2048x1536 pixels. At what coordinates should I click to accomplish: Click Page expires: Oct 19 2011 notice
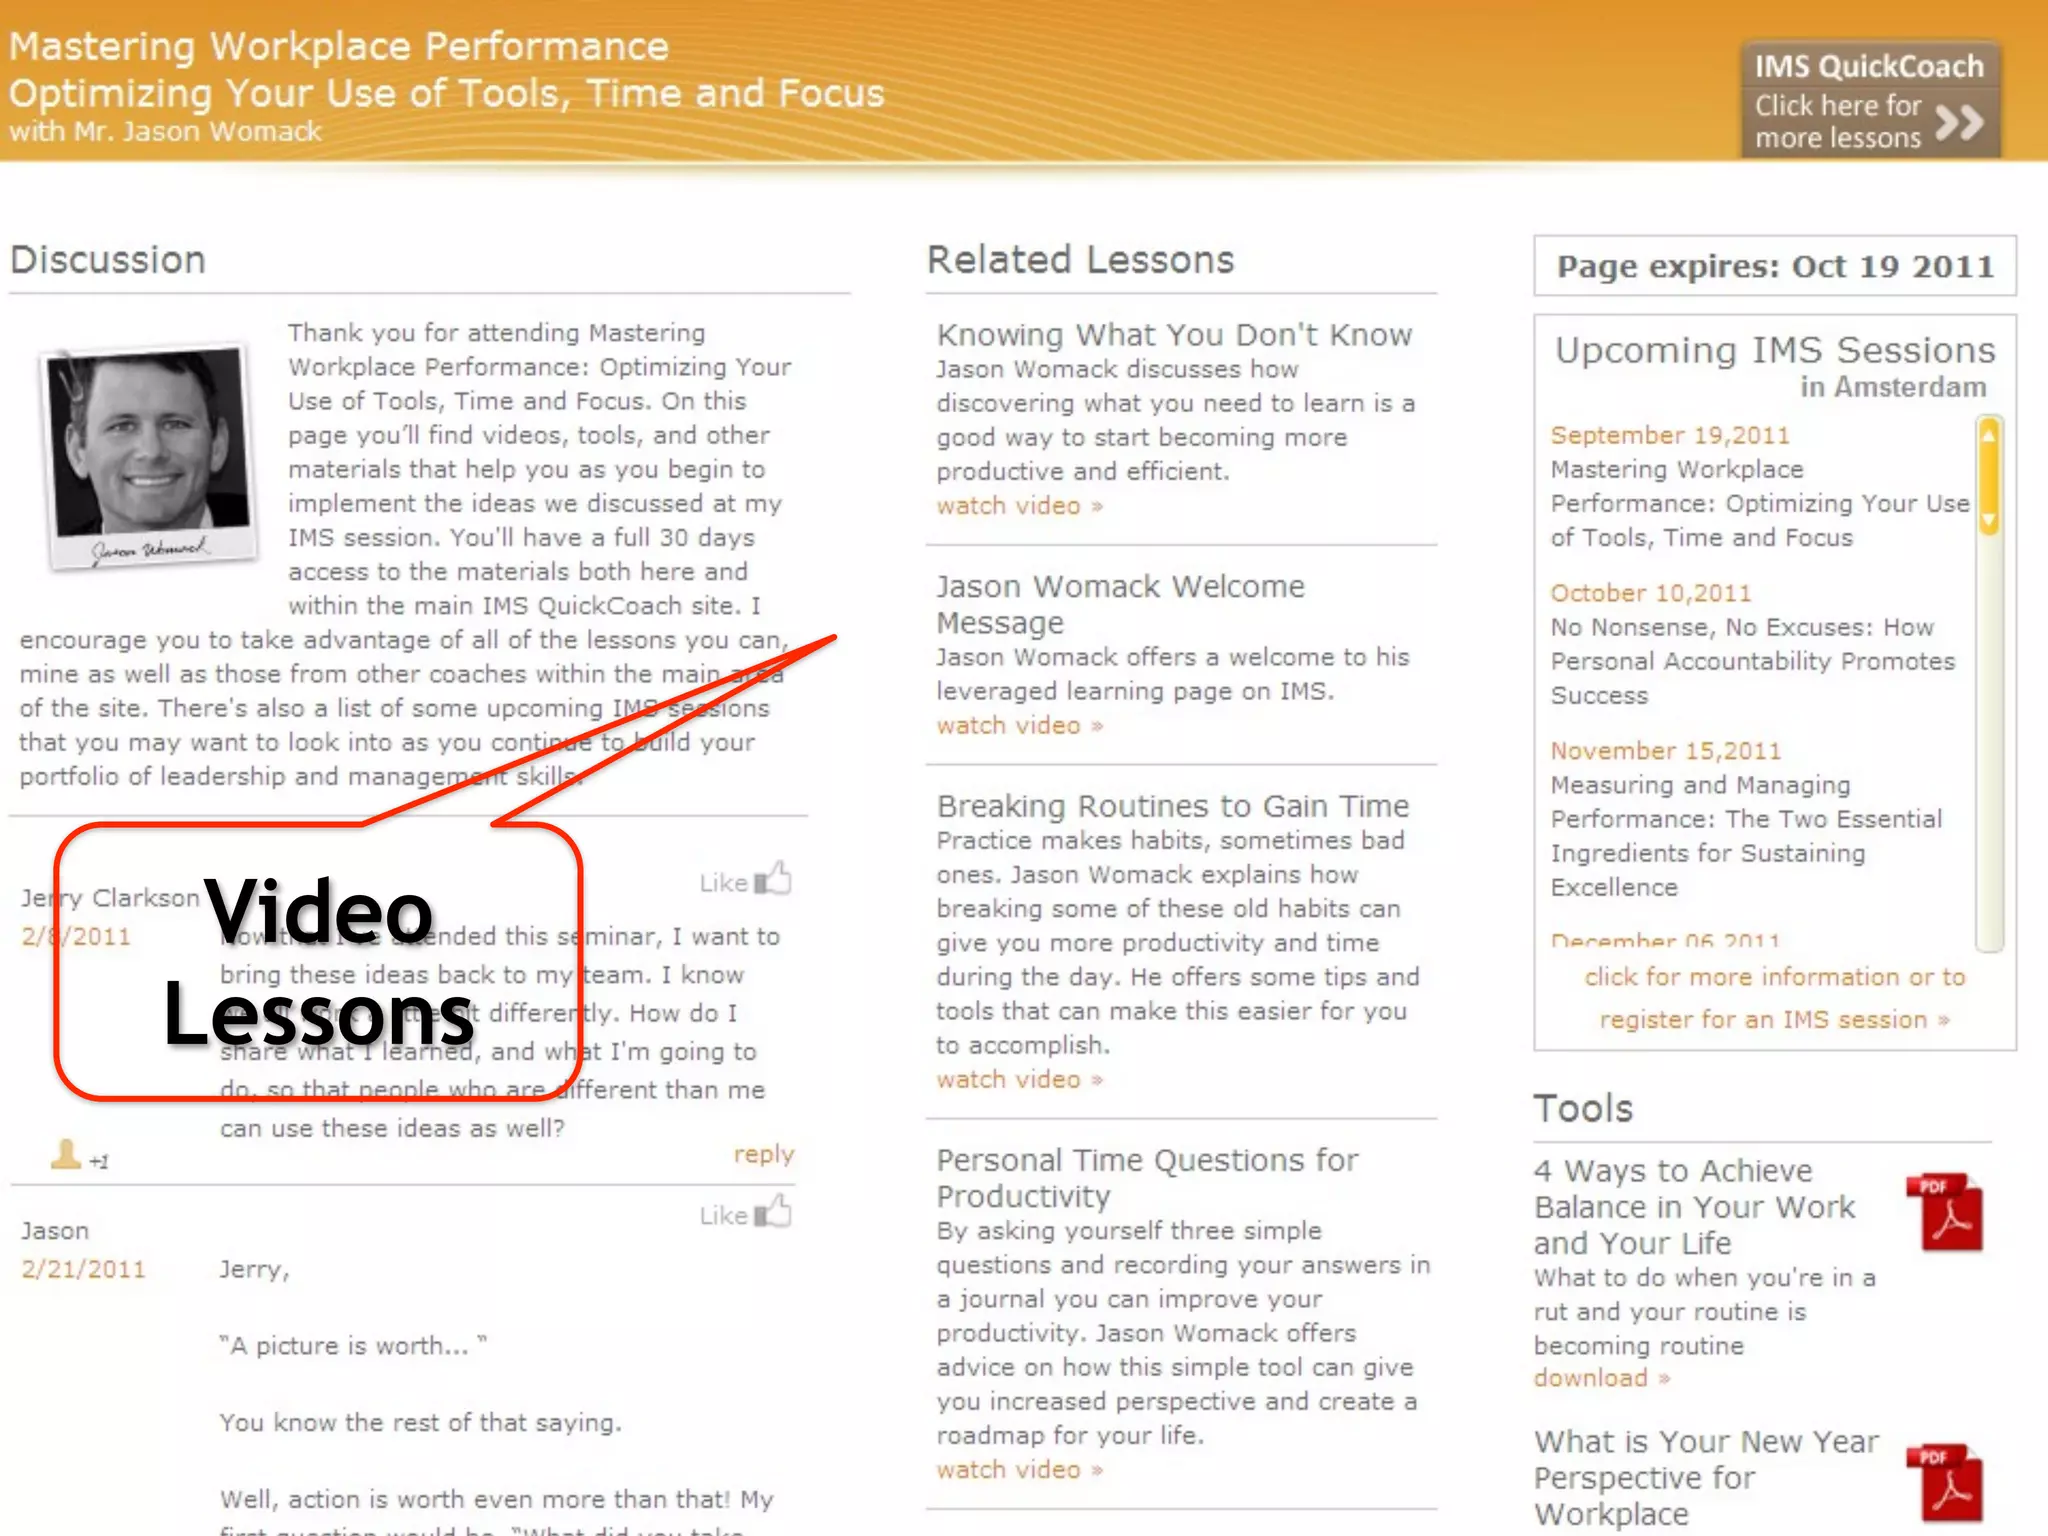click(1775, 266)
